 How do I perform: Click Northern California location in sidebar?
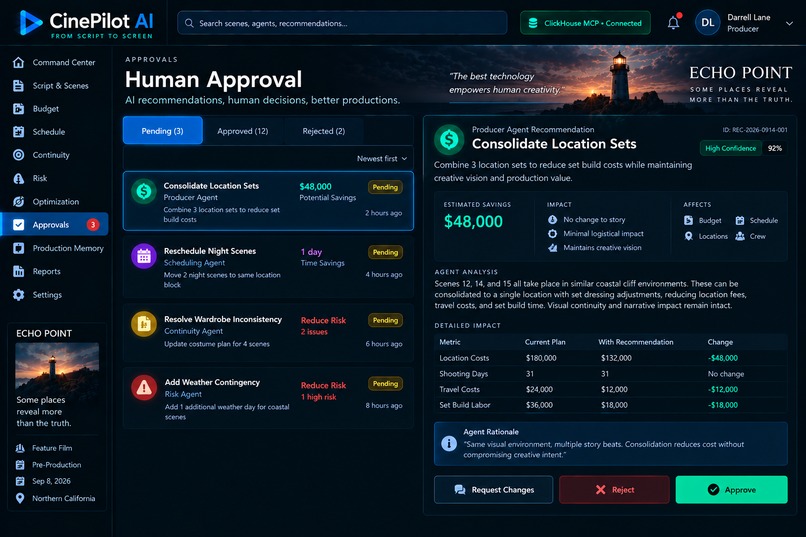point(63,498)
